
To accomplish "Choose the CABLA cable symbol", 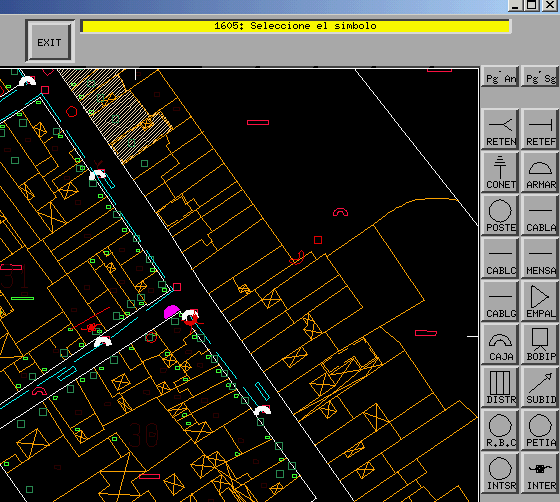I will [540, 215].
